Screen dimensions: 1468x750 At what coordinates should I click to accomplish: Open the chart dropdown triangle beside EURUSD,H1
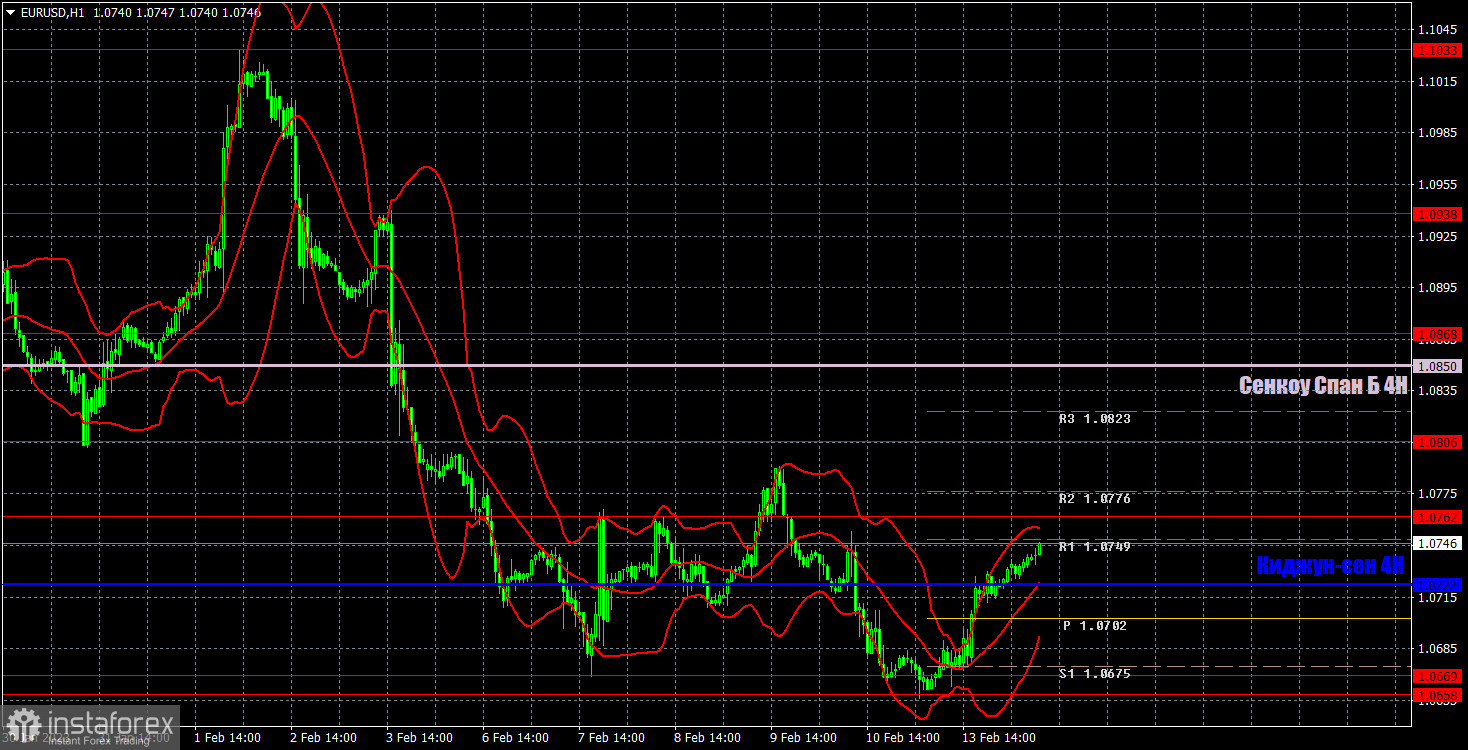11,13
